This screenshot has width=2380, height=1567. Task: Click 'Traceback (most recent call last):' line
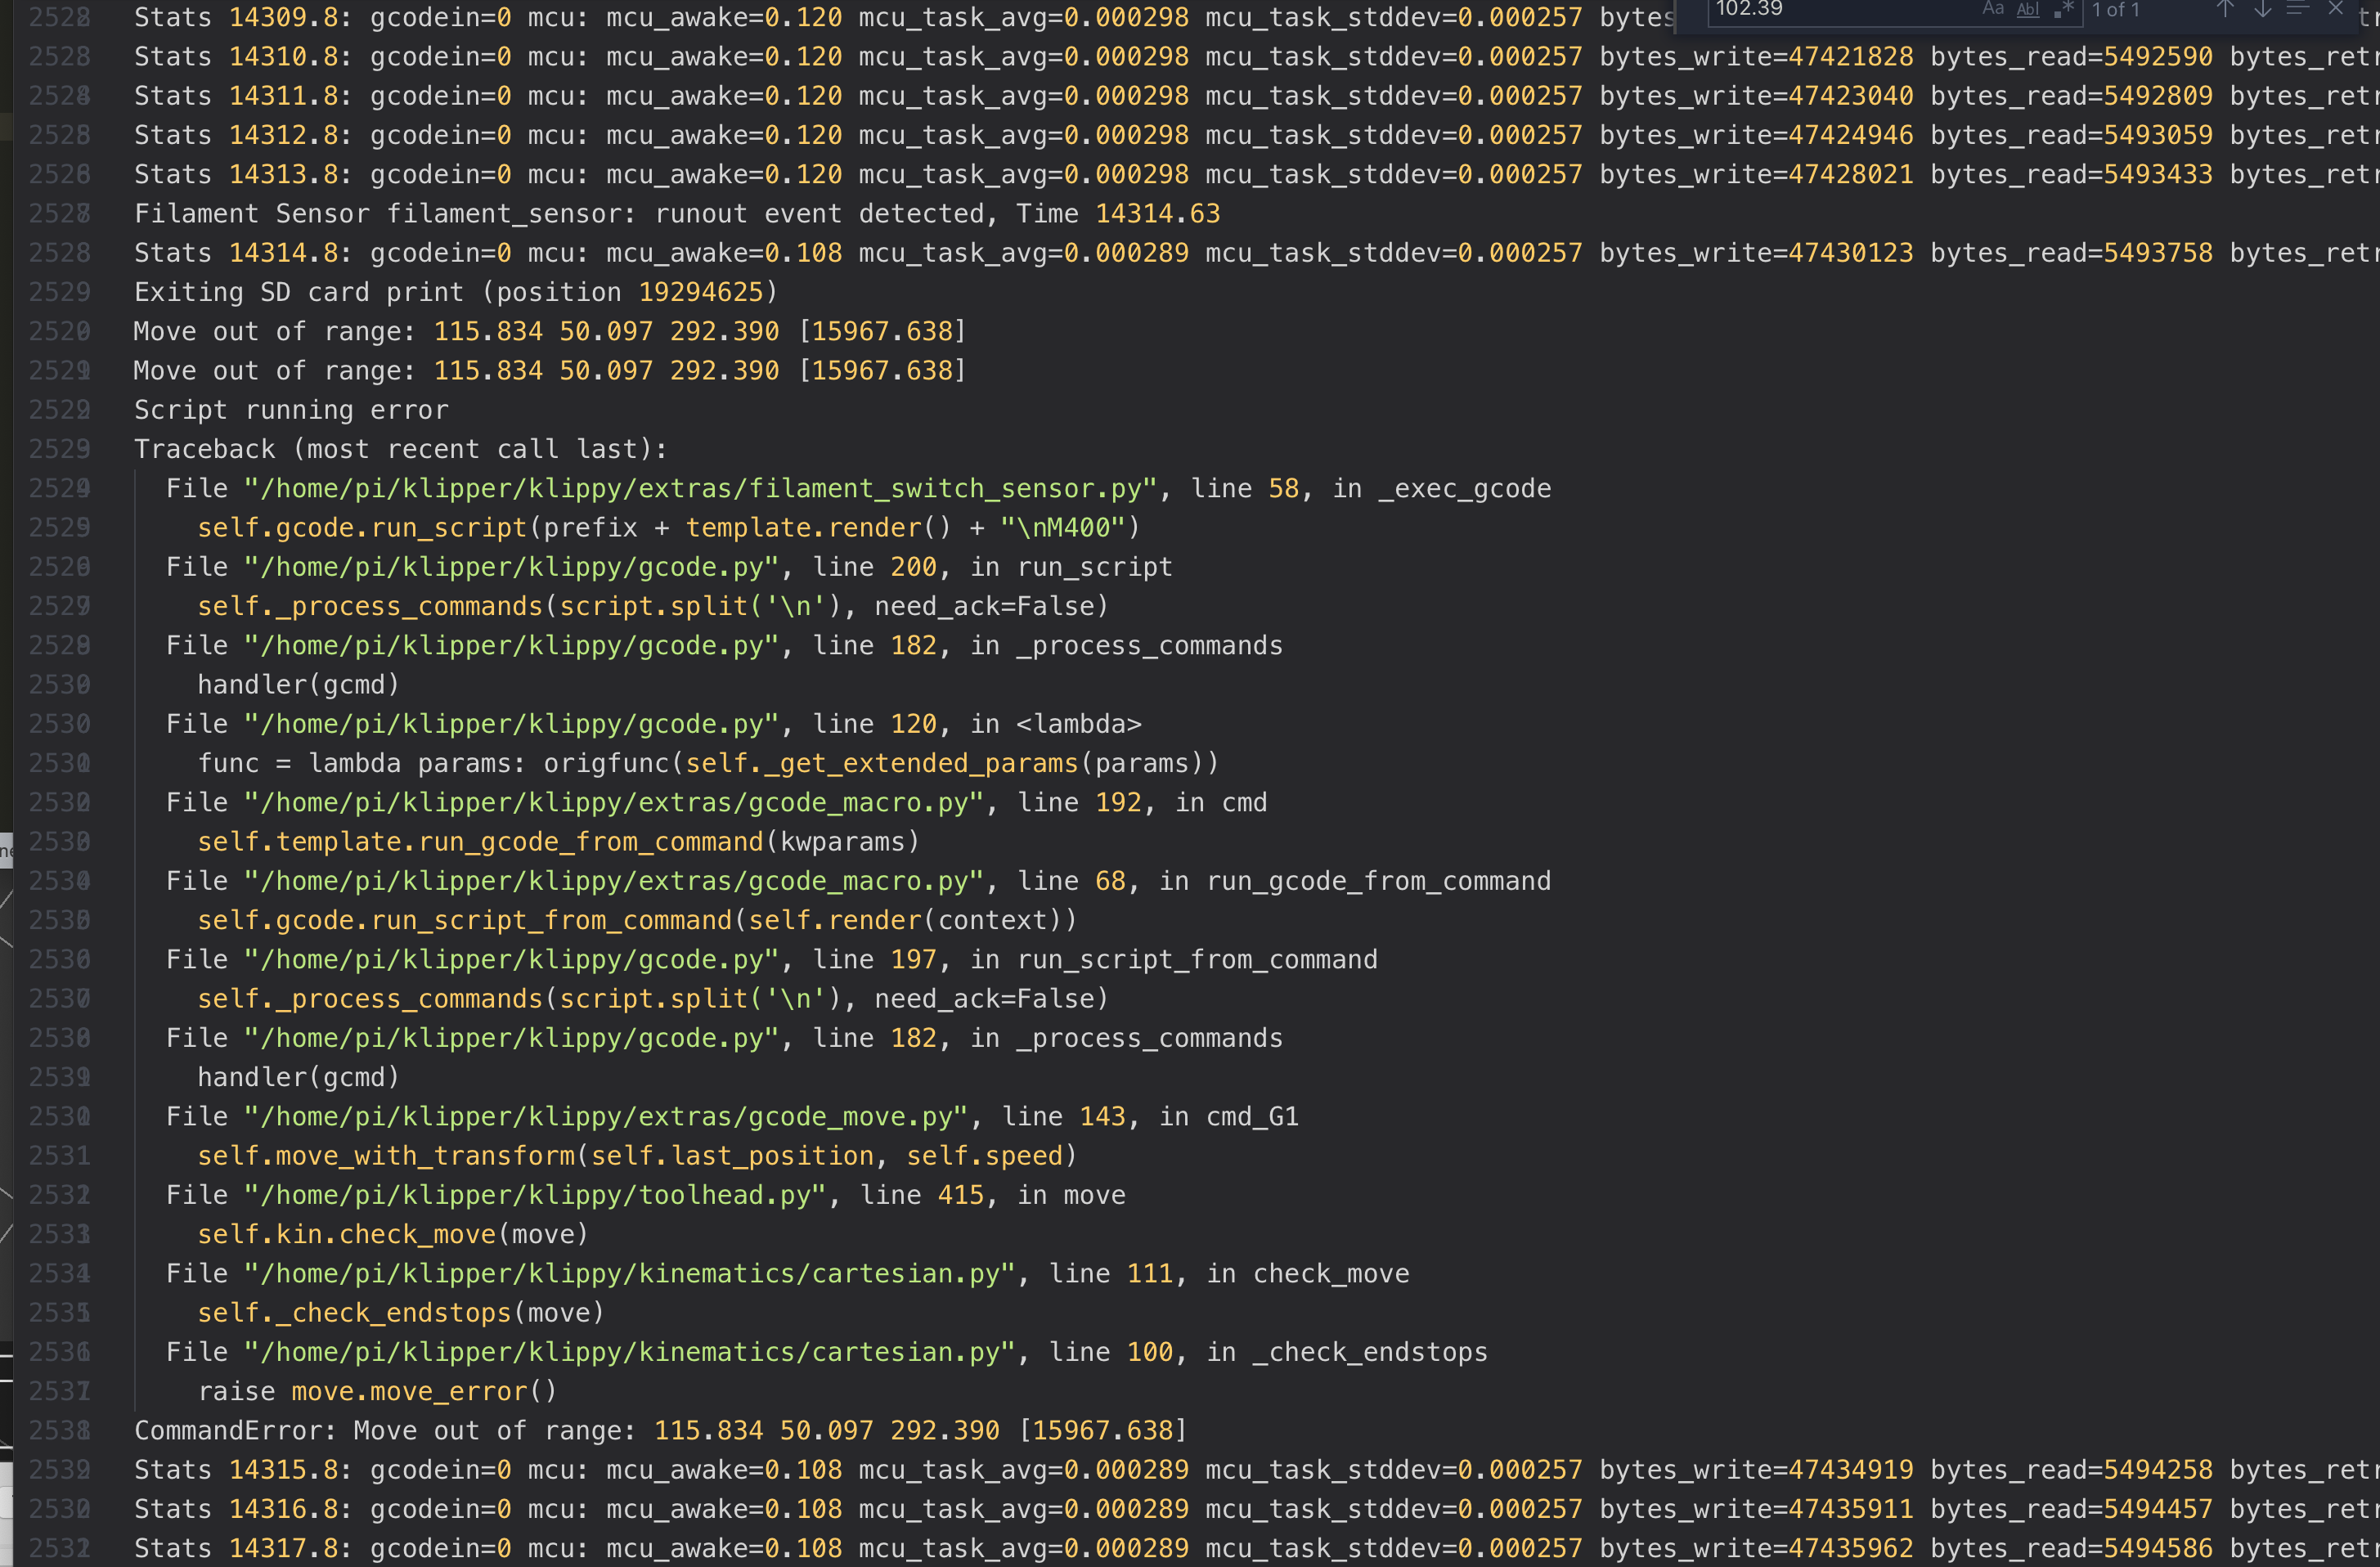coord(401,449)
